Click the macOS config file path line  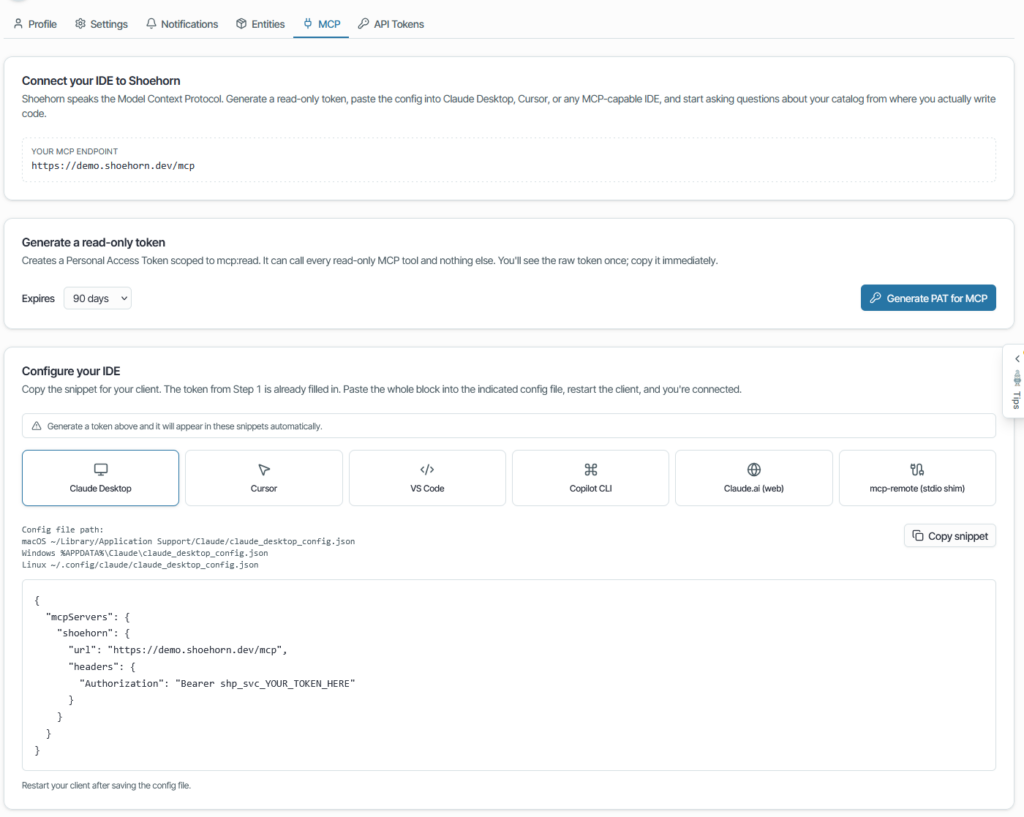[188, 541]
